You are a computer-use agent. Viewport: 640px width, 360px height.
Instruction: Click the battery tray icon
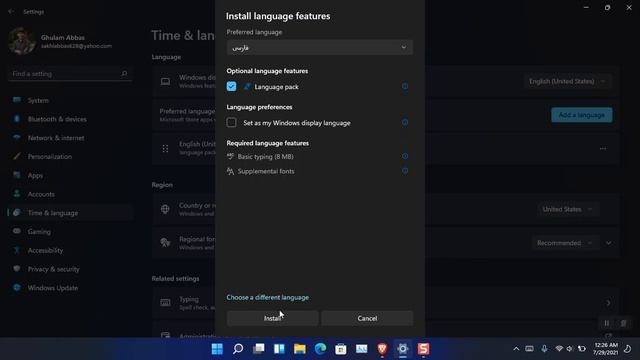pos(582,349)
